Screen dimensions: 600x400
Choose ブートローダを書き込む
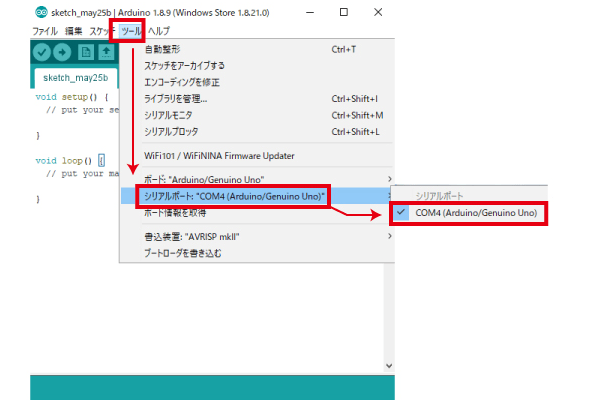pos(257,253)
